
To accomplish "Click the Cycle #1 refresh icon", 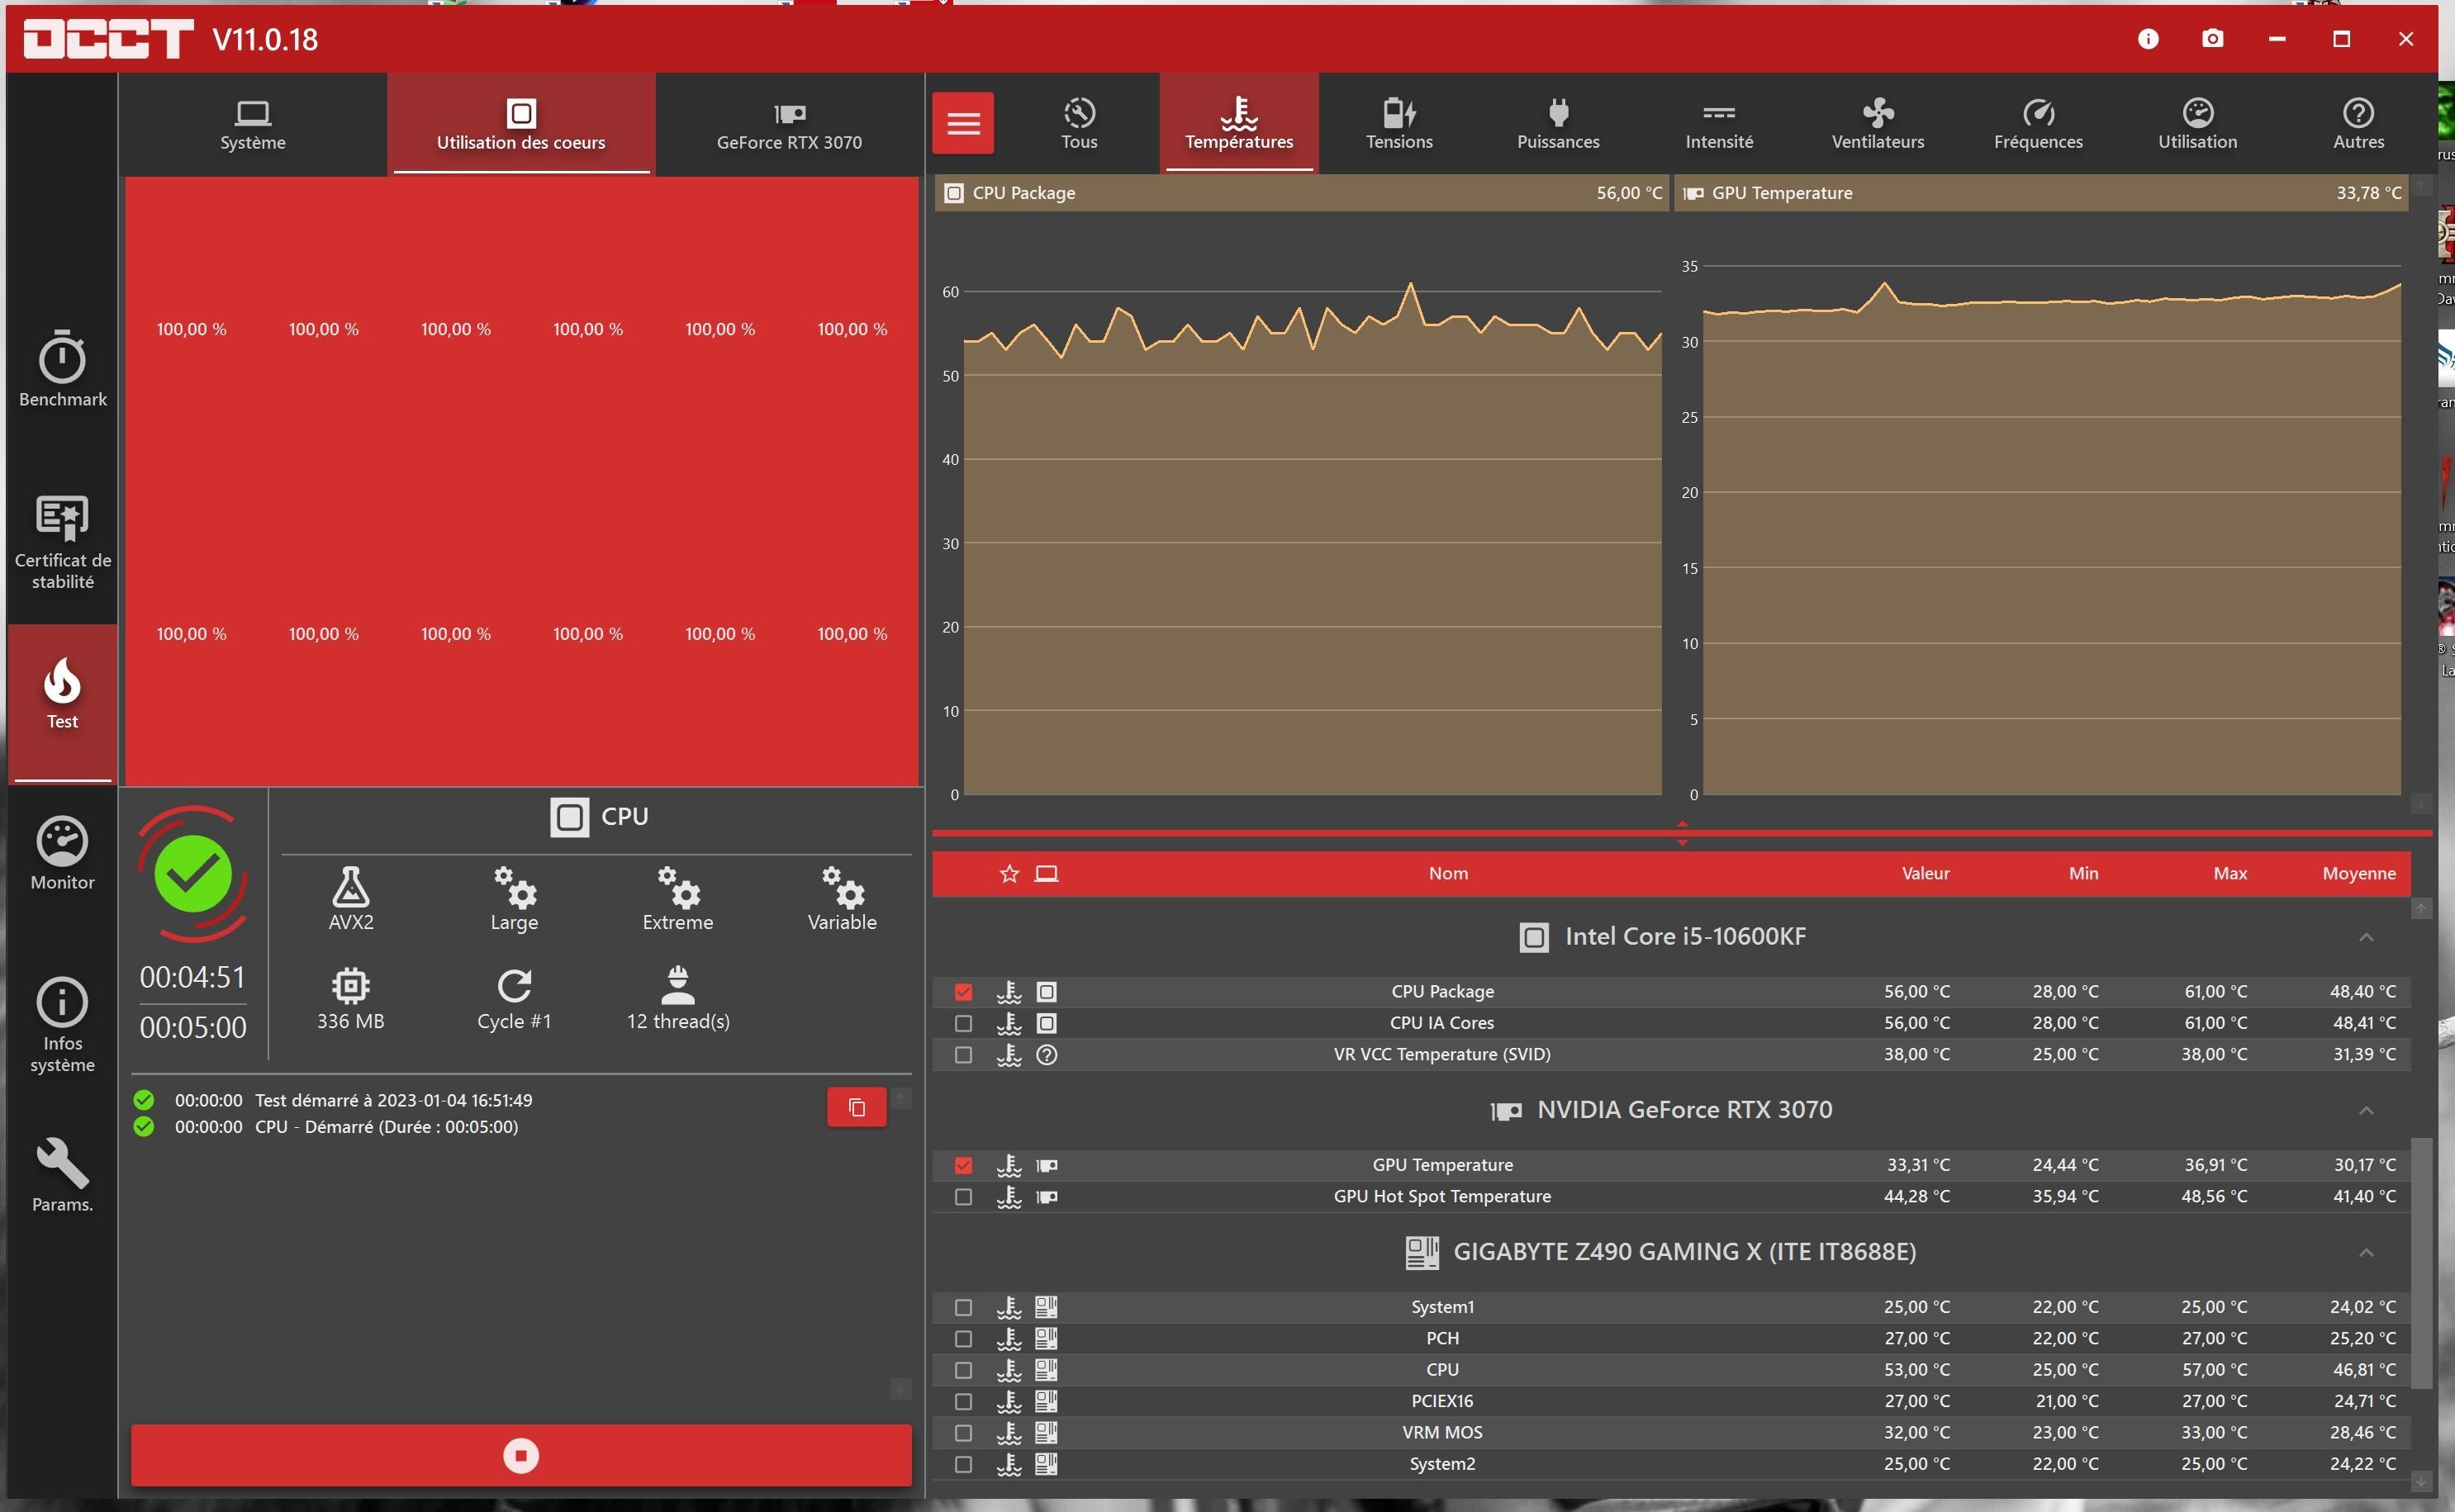I will (514, 986).
